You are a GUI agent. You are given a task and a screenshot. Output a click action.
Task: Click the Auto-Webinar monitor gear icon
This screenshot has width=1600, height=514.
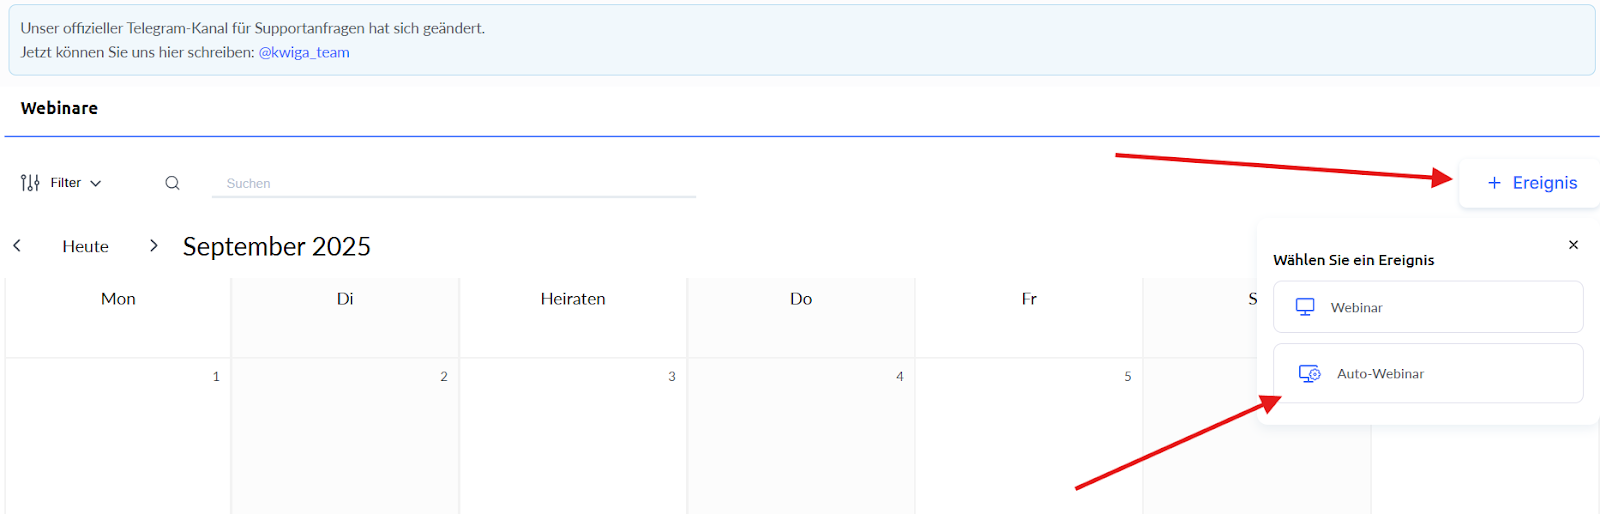pyautogui.click(x=1309, y=374)
